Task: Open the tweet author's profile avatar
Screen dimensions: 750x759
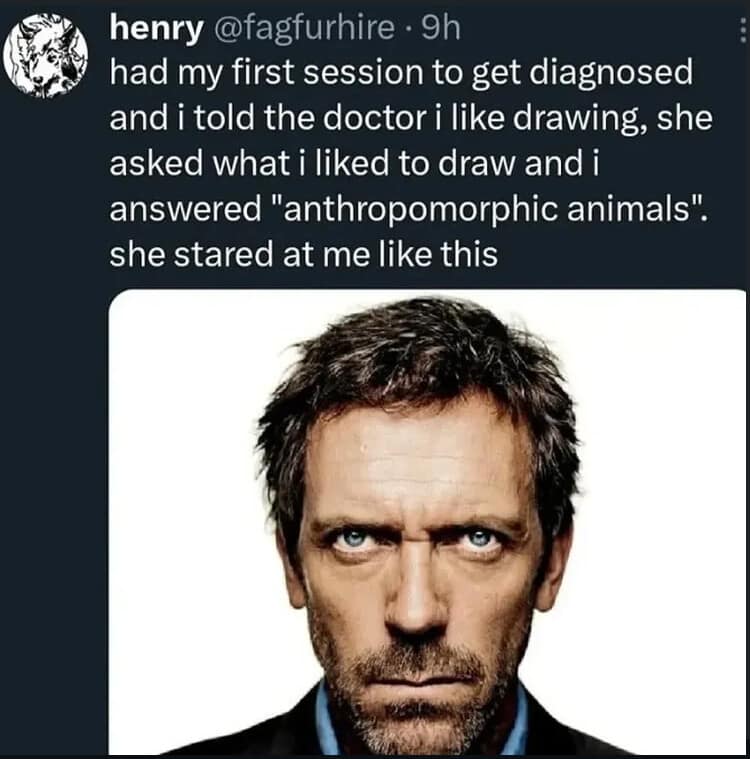Action: pyautogui.click(x=47, y=55)
